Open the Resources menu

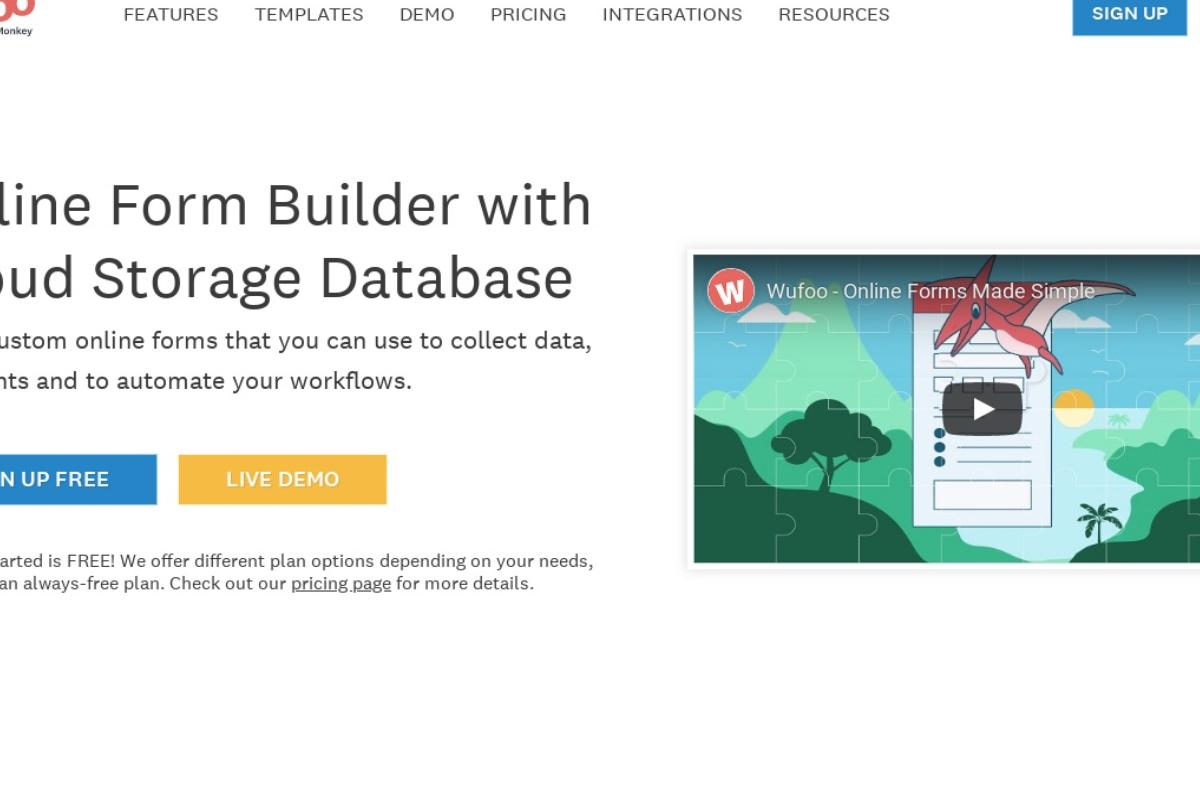click(x=834, y=15)
